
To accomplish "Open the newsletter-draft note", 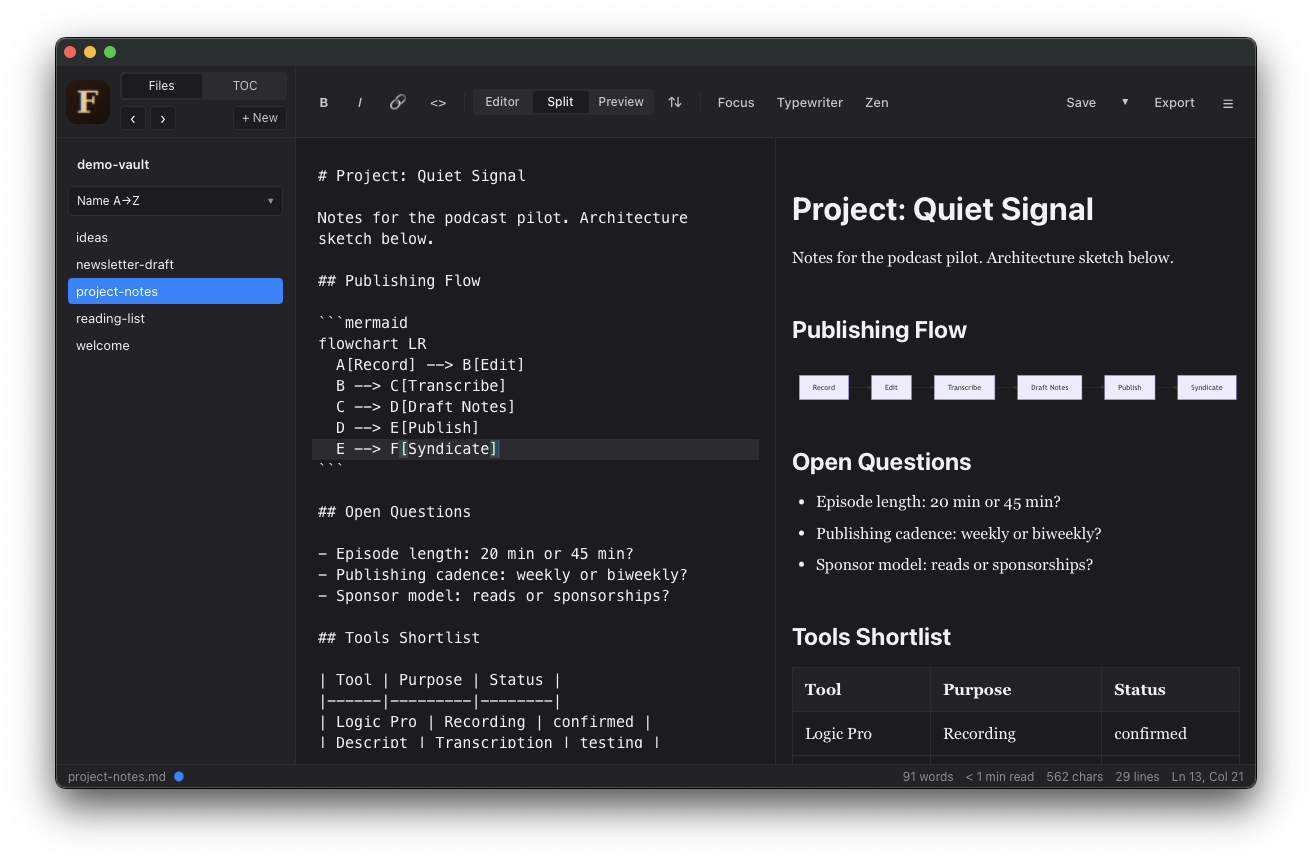I will pyautogui.click(x=175, y=264).
